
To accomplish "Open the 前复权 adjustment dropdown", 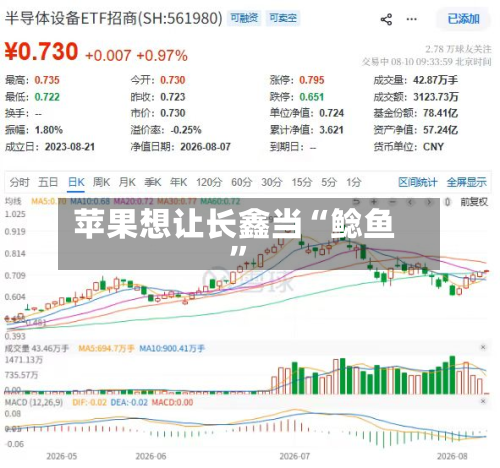I will (474, 202).
